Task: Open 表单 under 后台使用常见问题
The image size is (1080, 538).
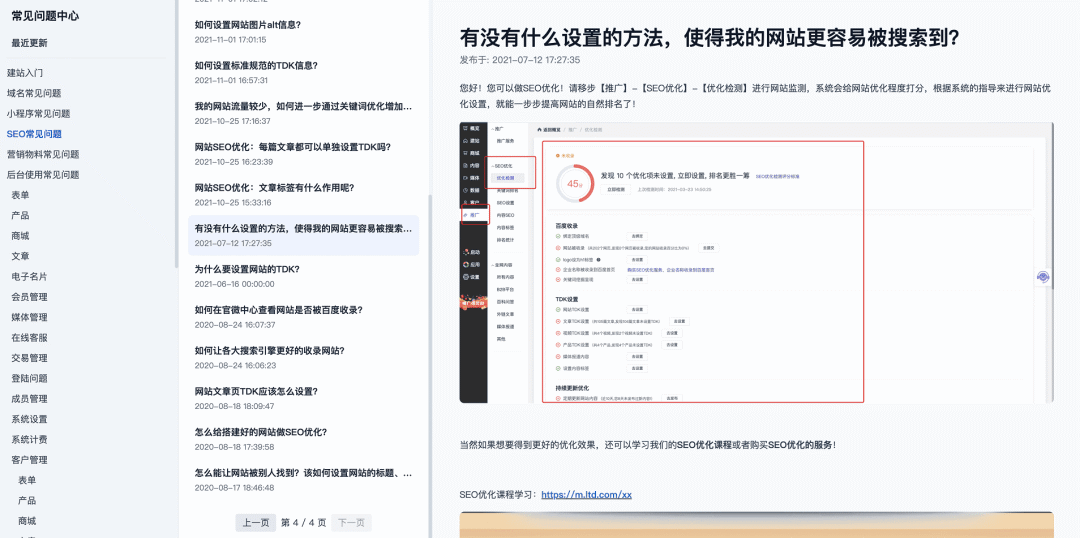Action: (21, 195)
